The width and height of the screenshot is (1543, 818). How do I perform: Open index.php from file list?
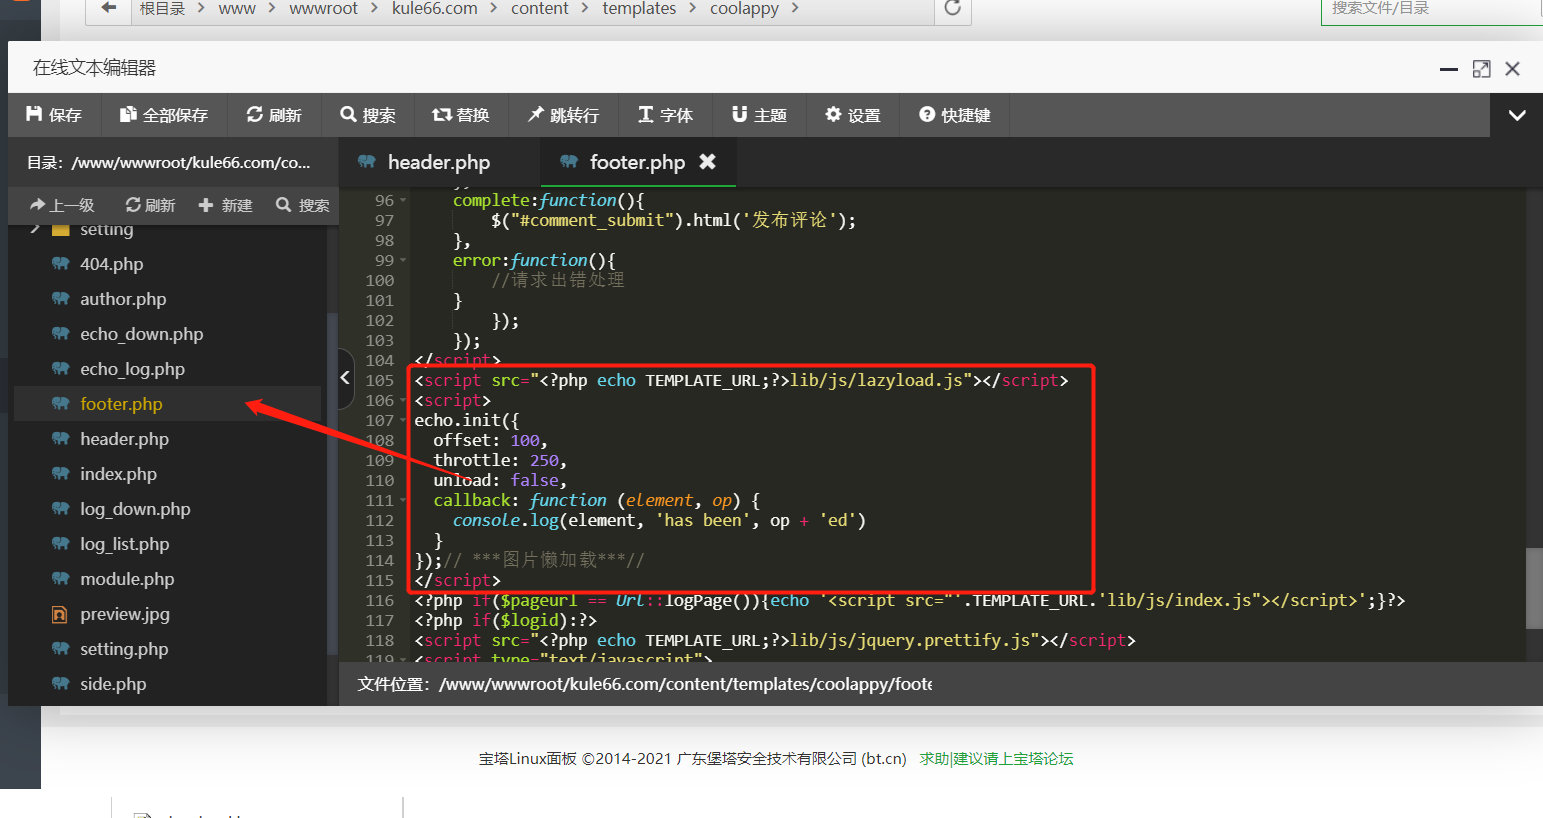pyautogui.click(x=118, y=474)
